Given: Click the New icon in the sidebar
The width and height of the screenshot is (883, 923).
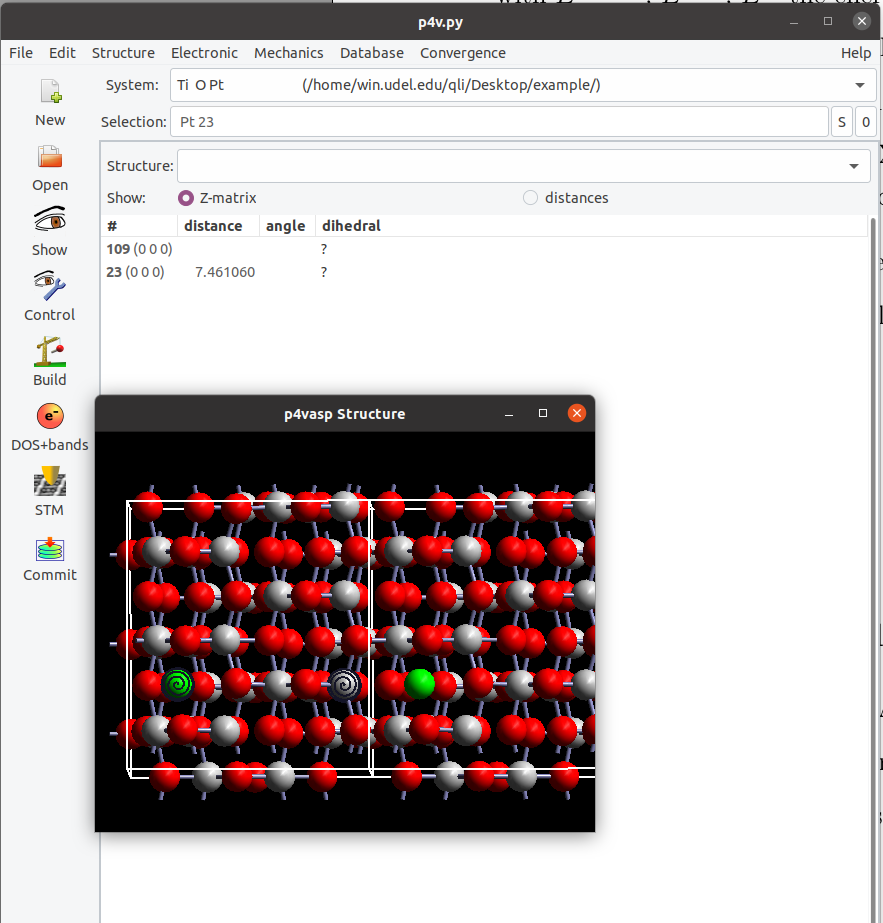Looking at the screenshot, I should click(x=50, y=93).
